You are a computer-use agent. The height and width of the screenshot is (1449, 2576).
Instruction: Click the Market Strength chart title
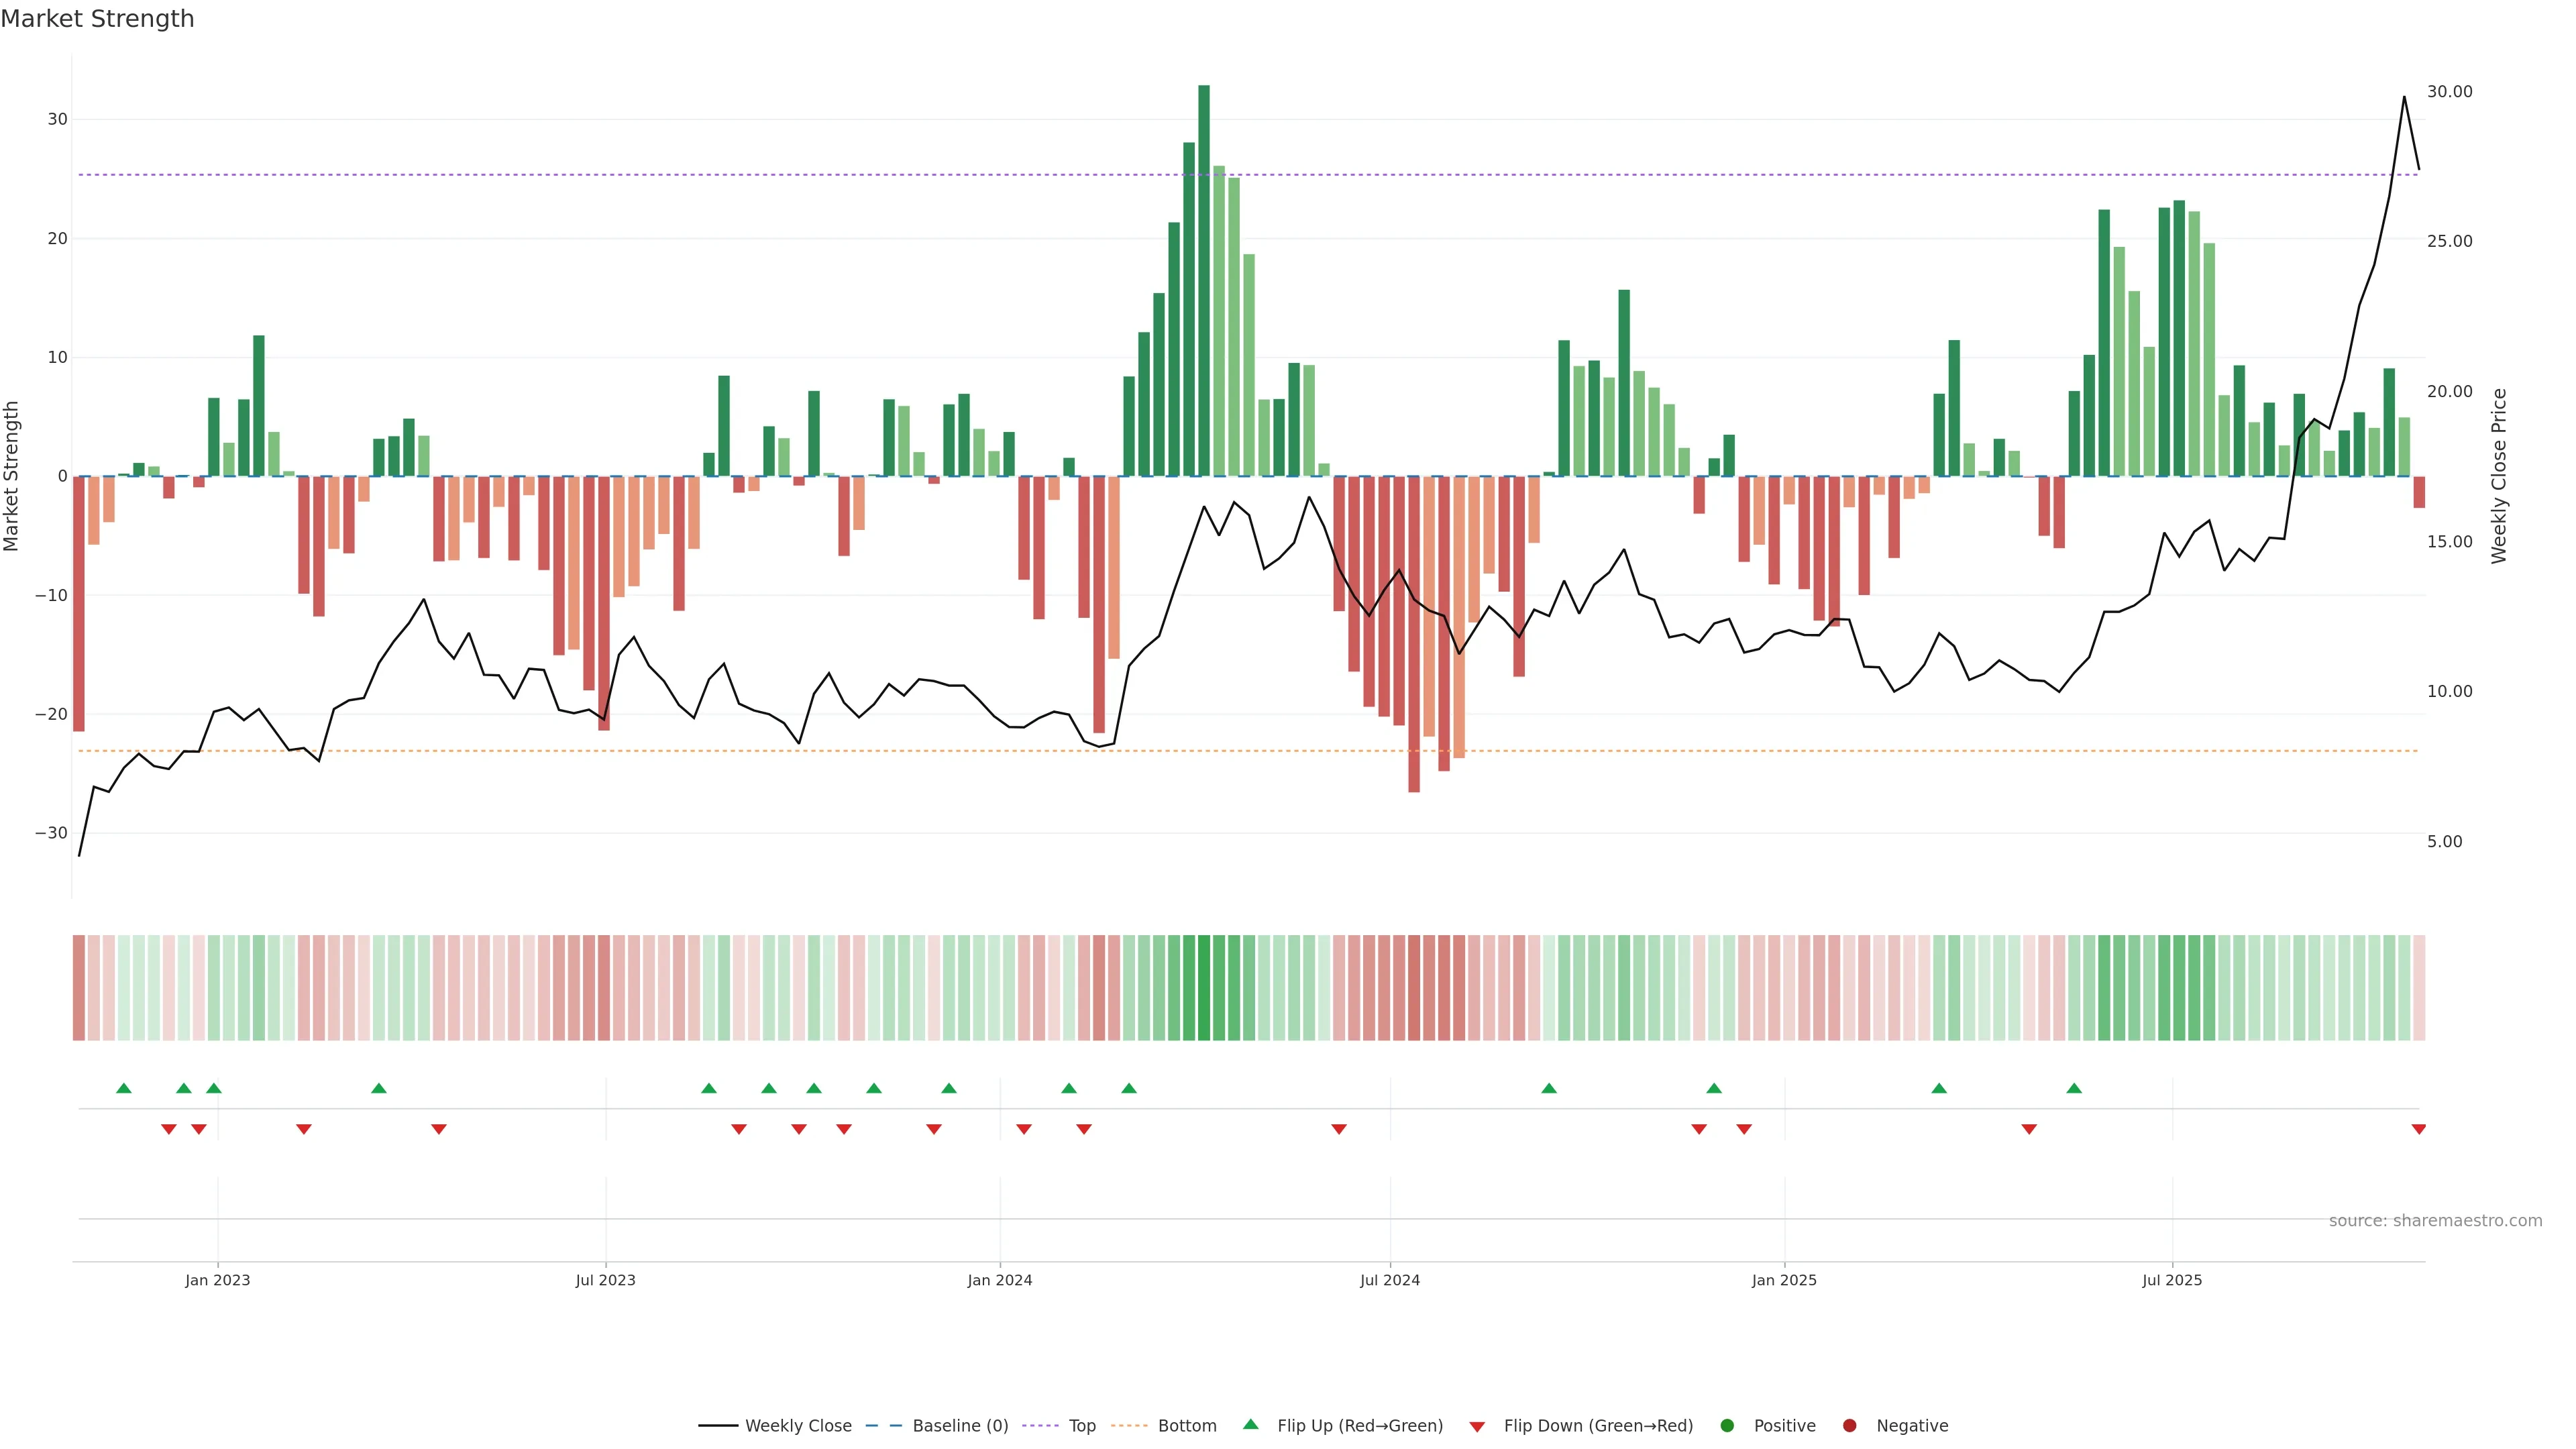pyautogui.click(x=97, y=19)
